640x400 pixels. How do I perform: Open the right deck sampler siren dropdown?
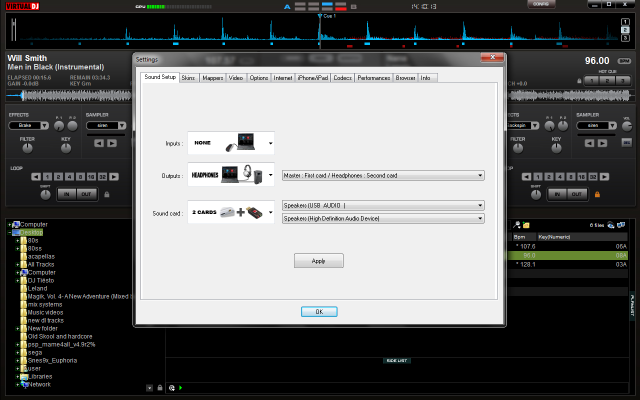[613, 125]
